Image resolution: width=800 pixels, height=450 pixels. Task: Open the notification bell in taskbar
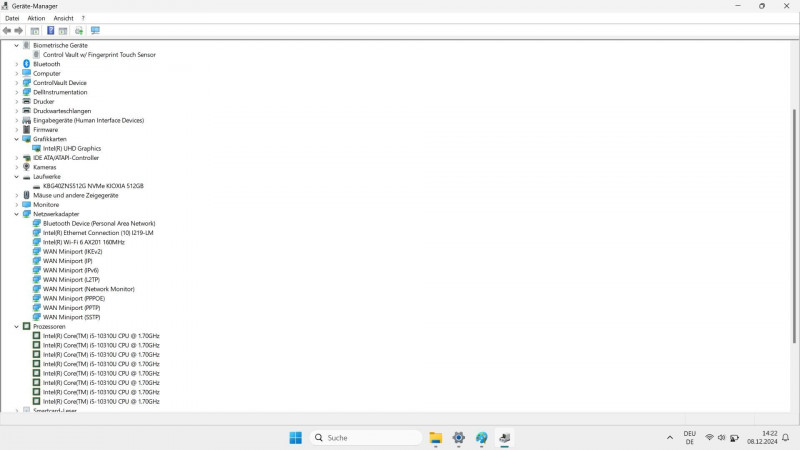786,438
